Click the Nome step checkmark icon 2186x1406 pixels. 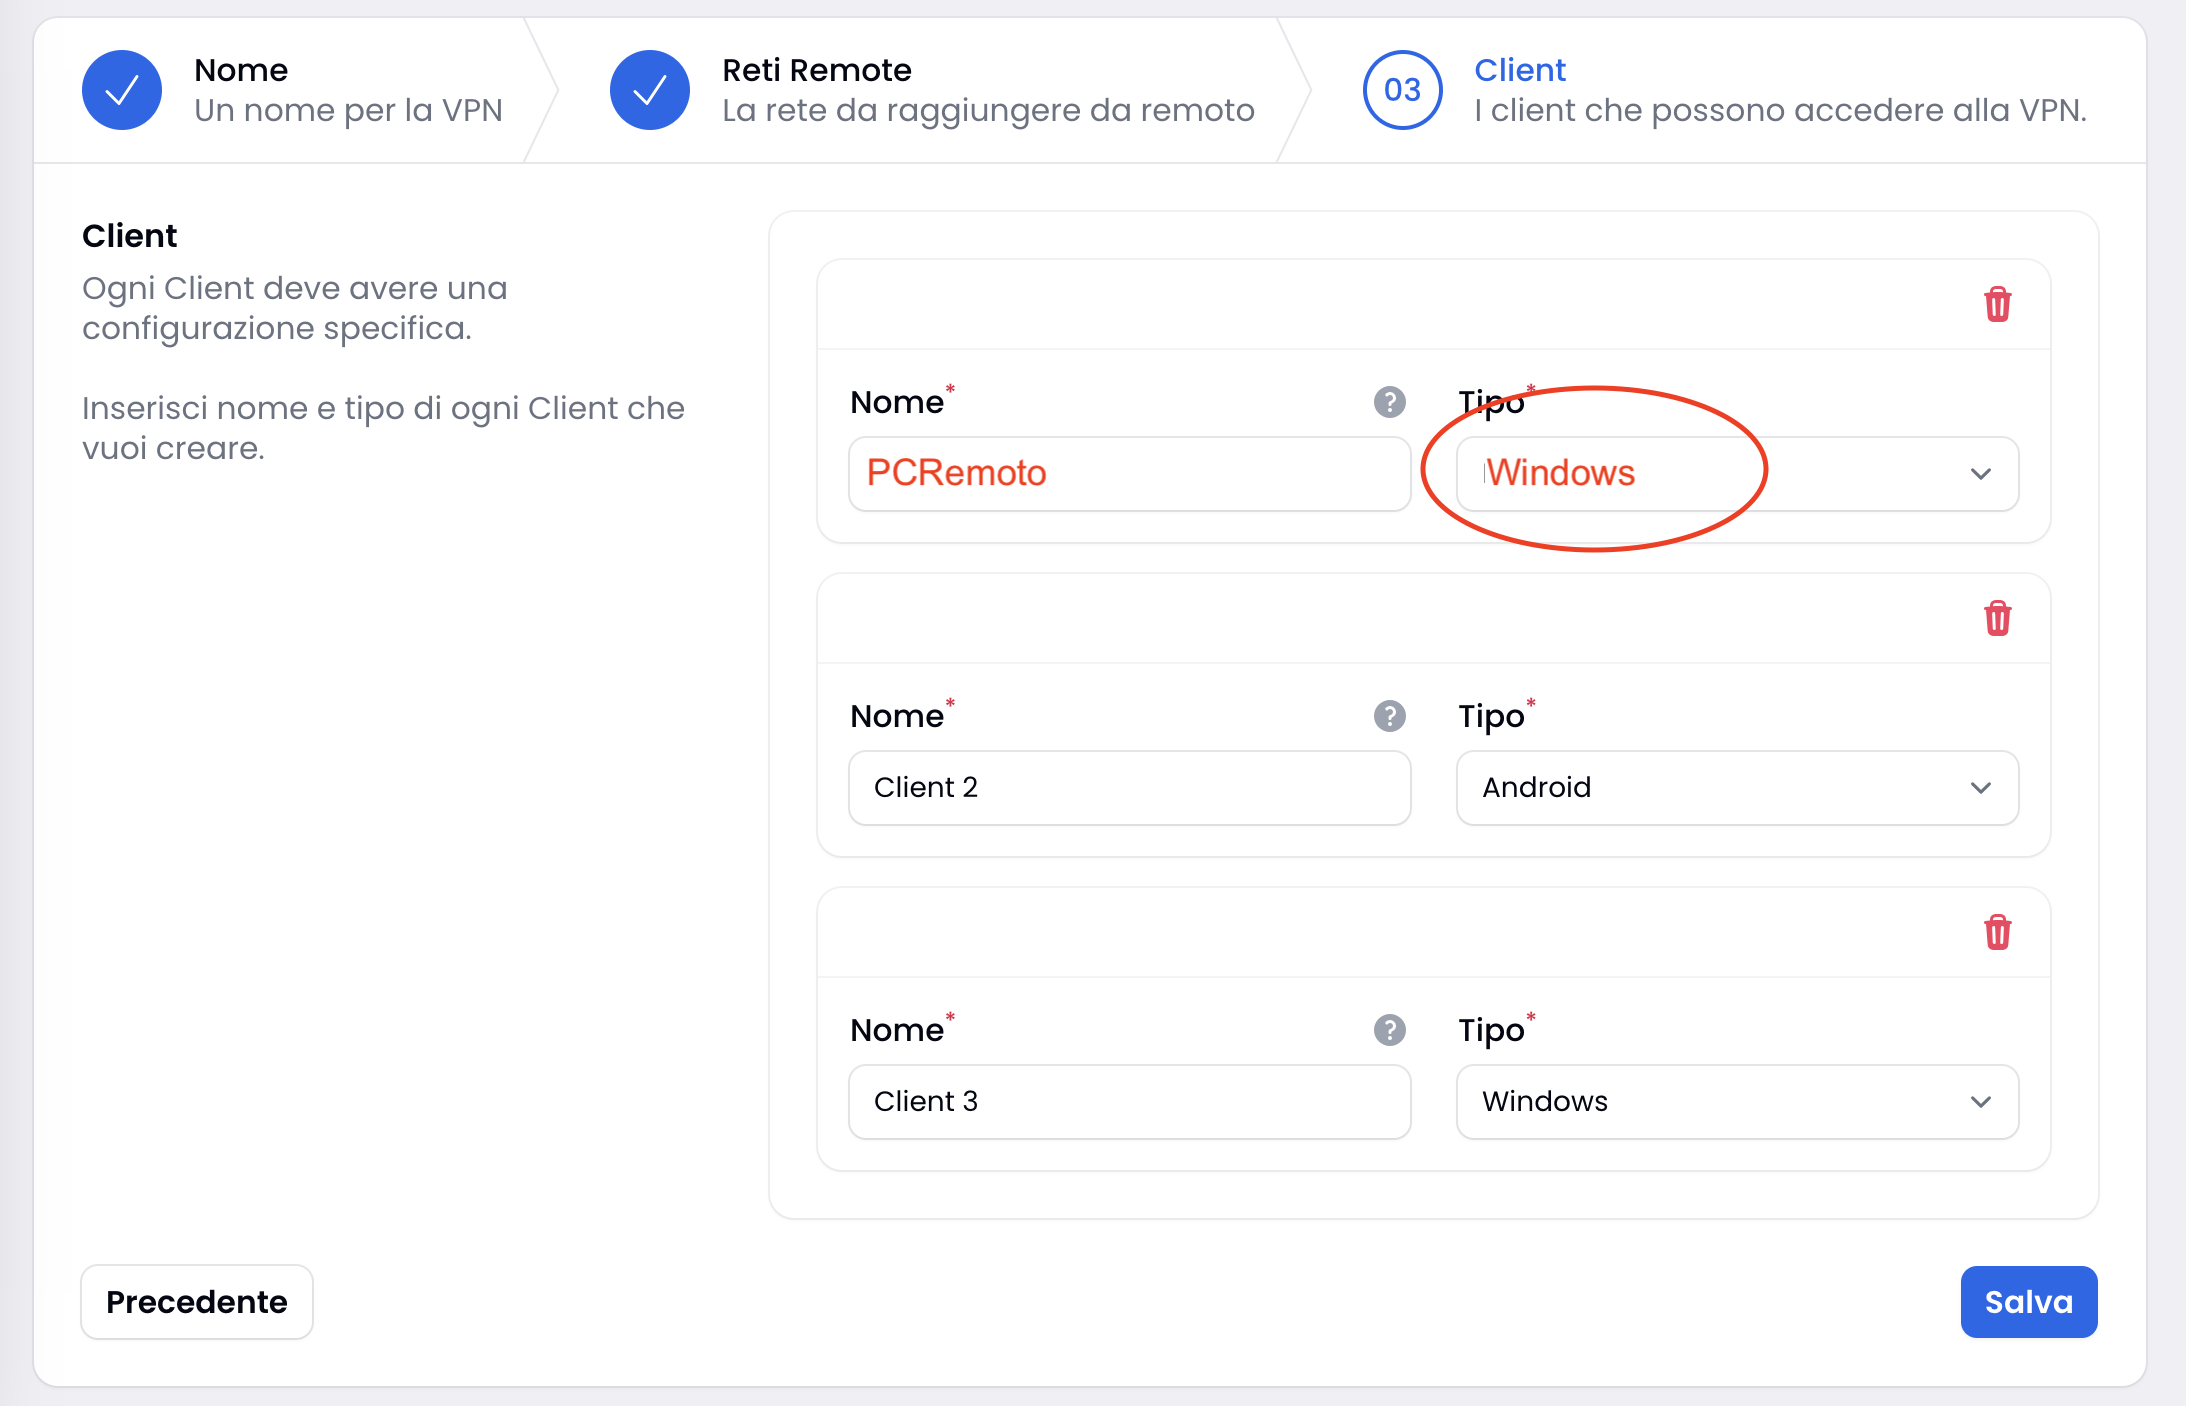119,88
